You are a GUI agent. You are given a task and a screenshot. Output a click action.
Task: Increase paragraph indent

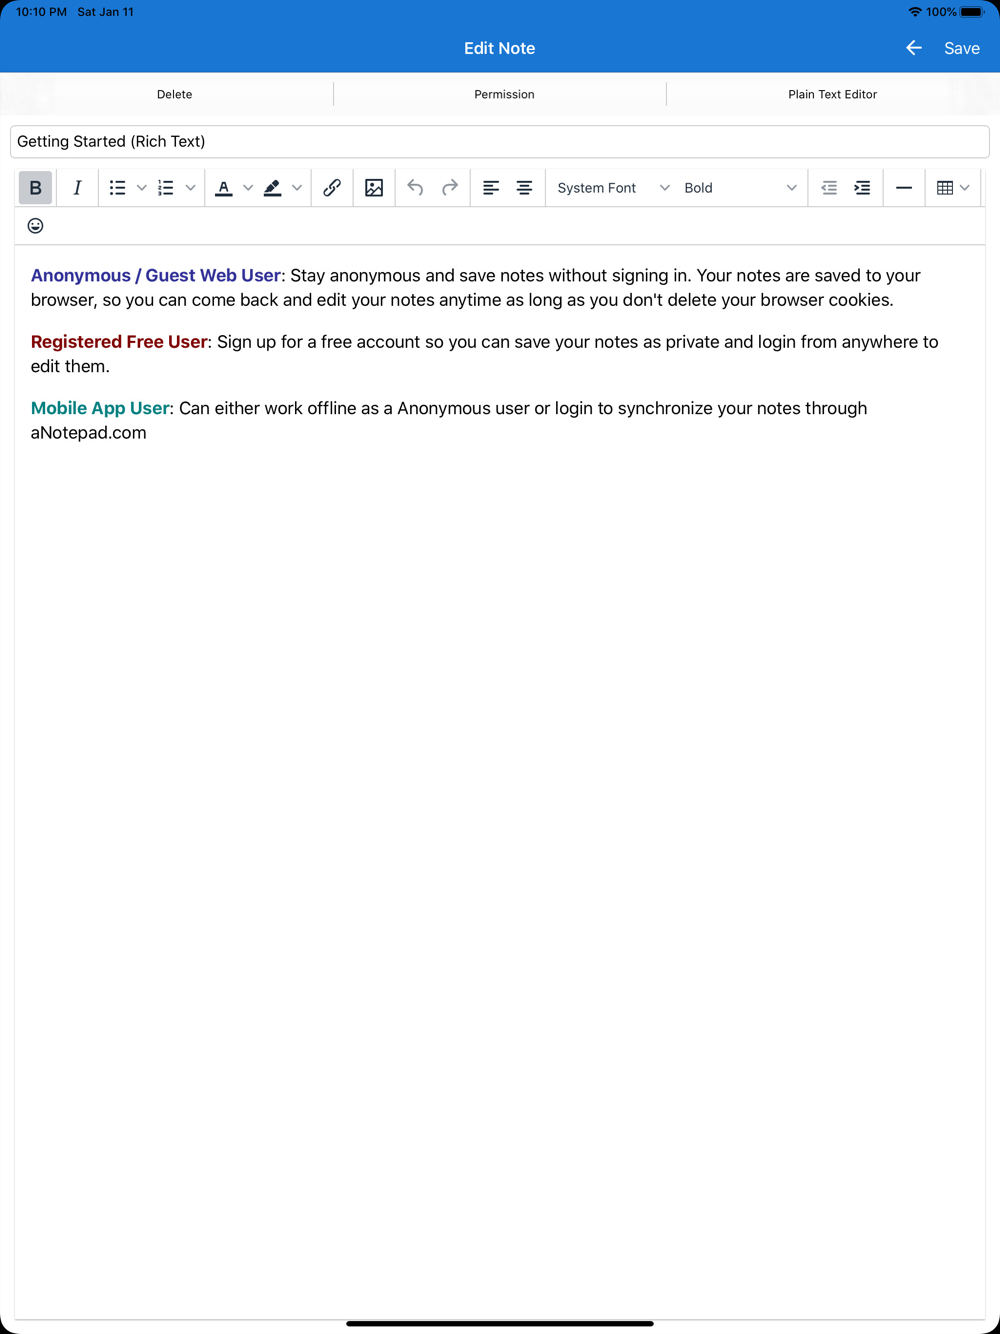point(862,188)
